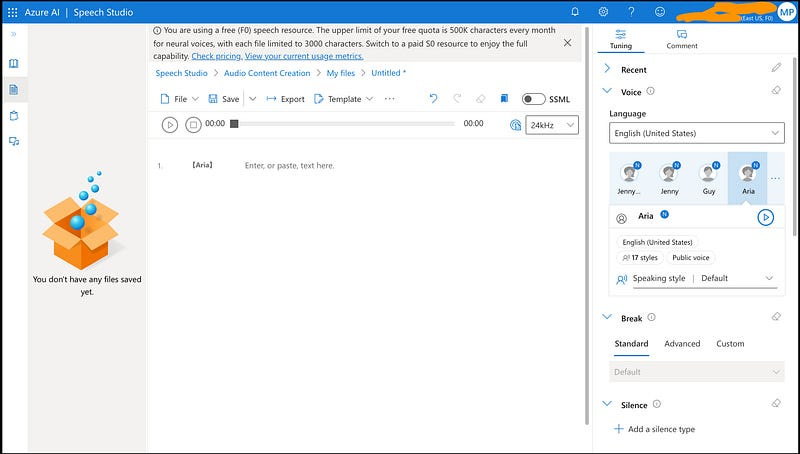Open View your current usage metrics link

(304, 56)
